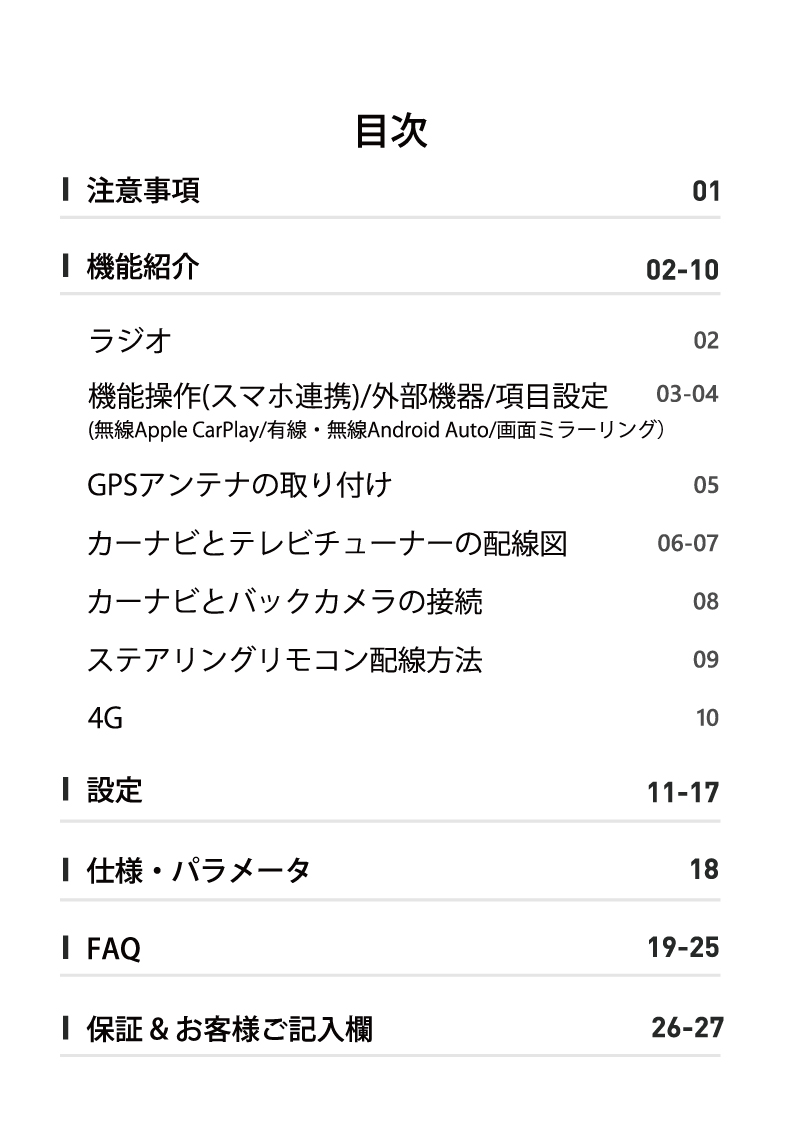The image size is (804, 1138).
Task: Open ステアリングリモコン配線方法 entry
Action: click(285, 660)
